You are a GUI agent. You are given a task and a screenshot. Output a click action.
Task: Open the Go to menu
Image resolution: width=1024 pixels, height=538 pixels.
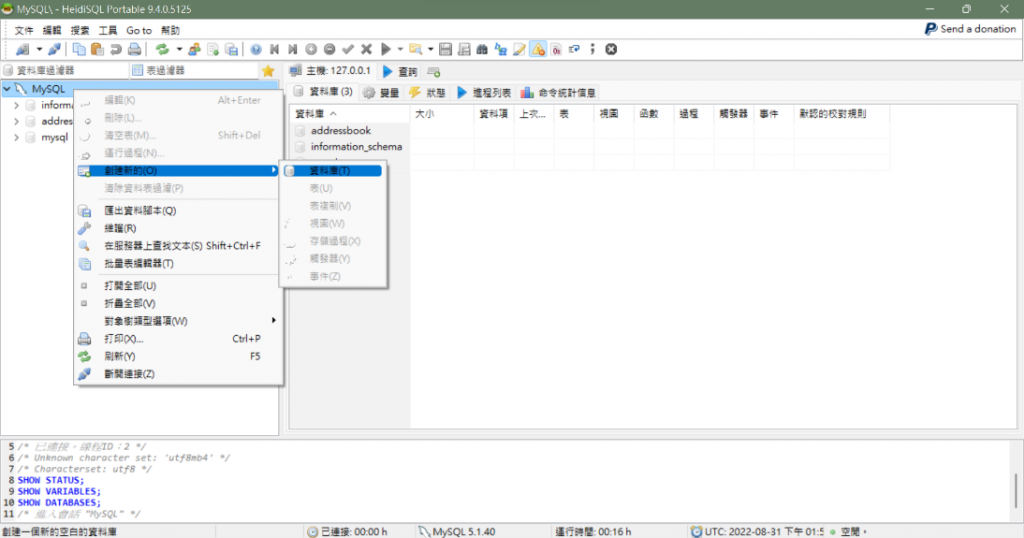tap(138, 31)
